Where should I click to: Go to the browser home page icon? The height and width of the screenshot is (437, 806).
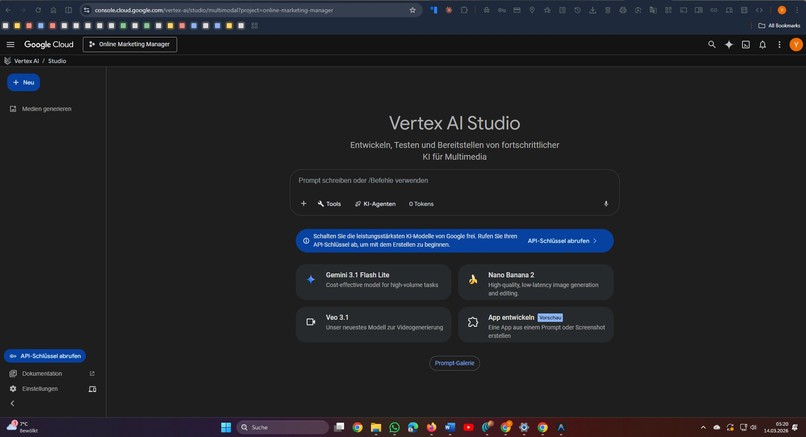click(x=53, y=10)
